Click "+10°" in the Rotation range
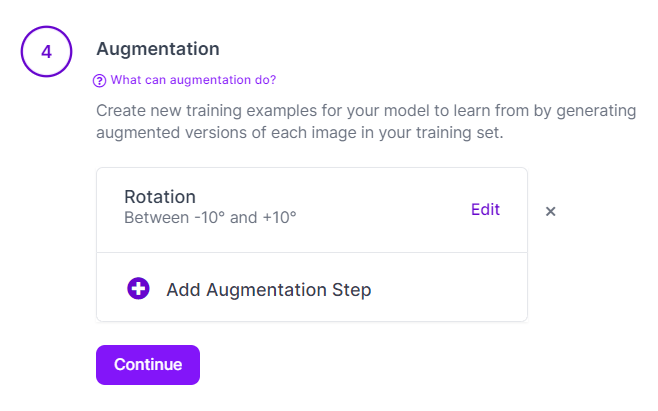 pyautogui.click(x=279, y=217)
